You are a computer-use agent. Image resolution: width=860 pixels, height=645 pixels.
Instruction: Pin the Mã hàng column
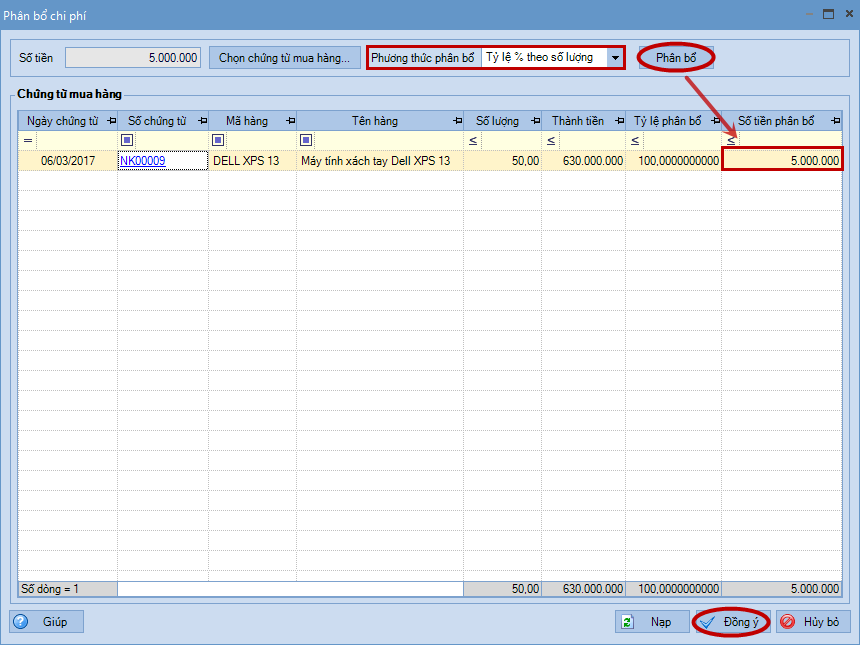pos(291,121)
